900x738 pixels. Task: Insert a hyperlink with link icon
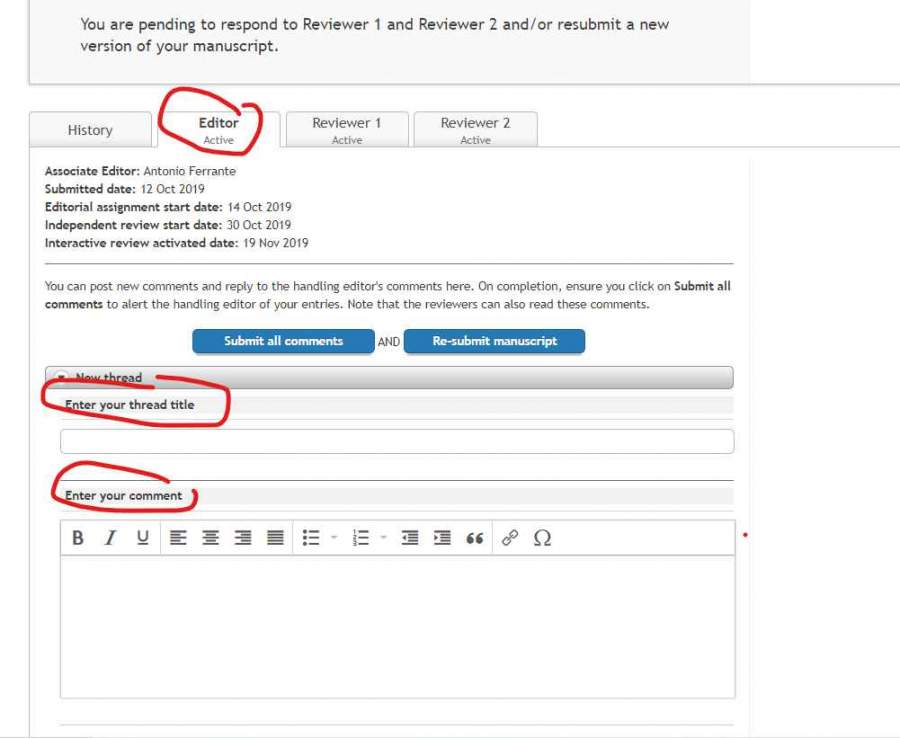[510, 538]
